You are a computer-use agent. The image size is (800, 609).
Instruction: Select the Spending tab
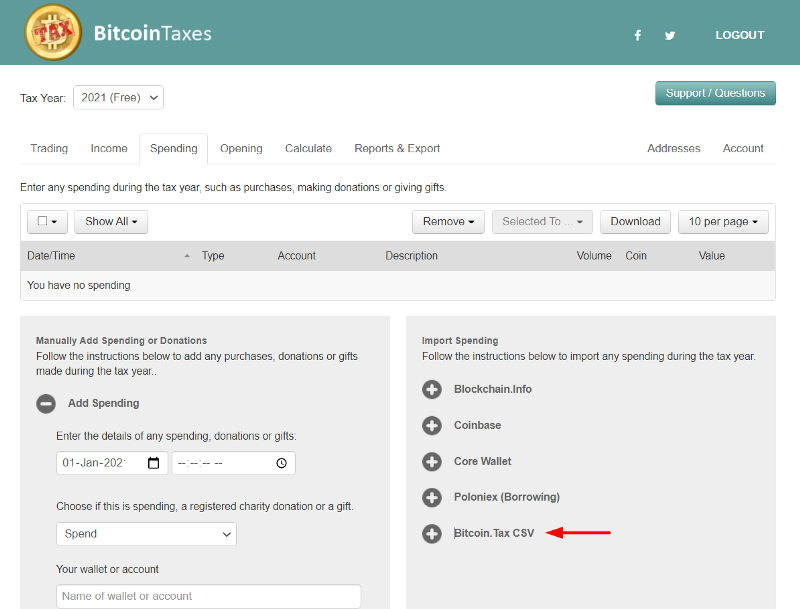(x=173, y=148)
